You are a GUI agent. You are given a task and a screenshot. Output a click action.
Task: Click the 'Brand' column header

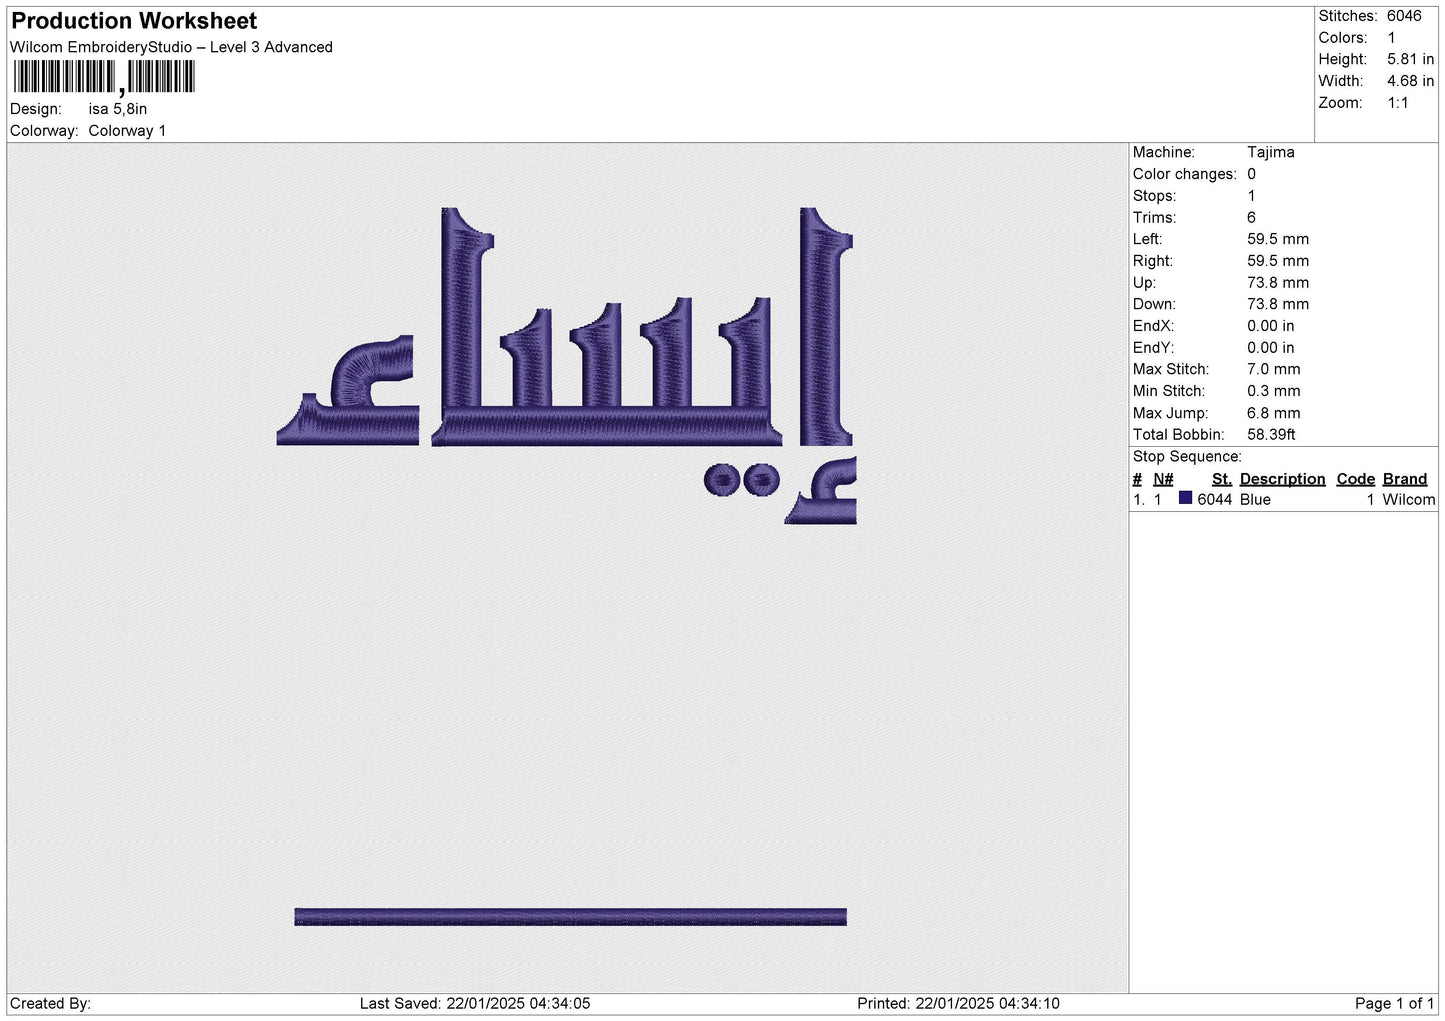[x=1404, y=479]
